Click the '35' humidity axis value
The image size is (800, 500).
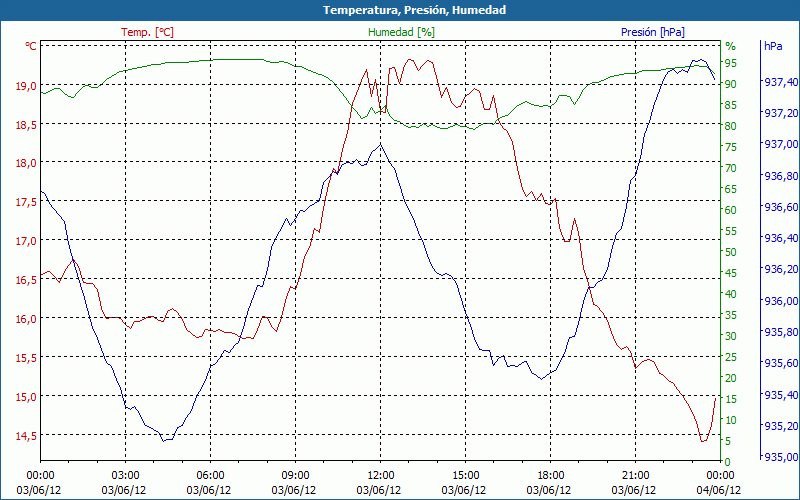731,315
